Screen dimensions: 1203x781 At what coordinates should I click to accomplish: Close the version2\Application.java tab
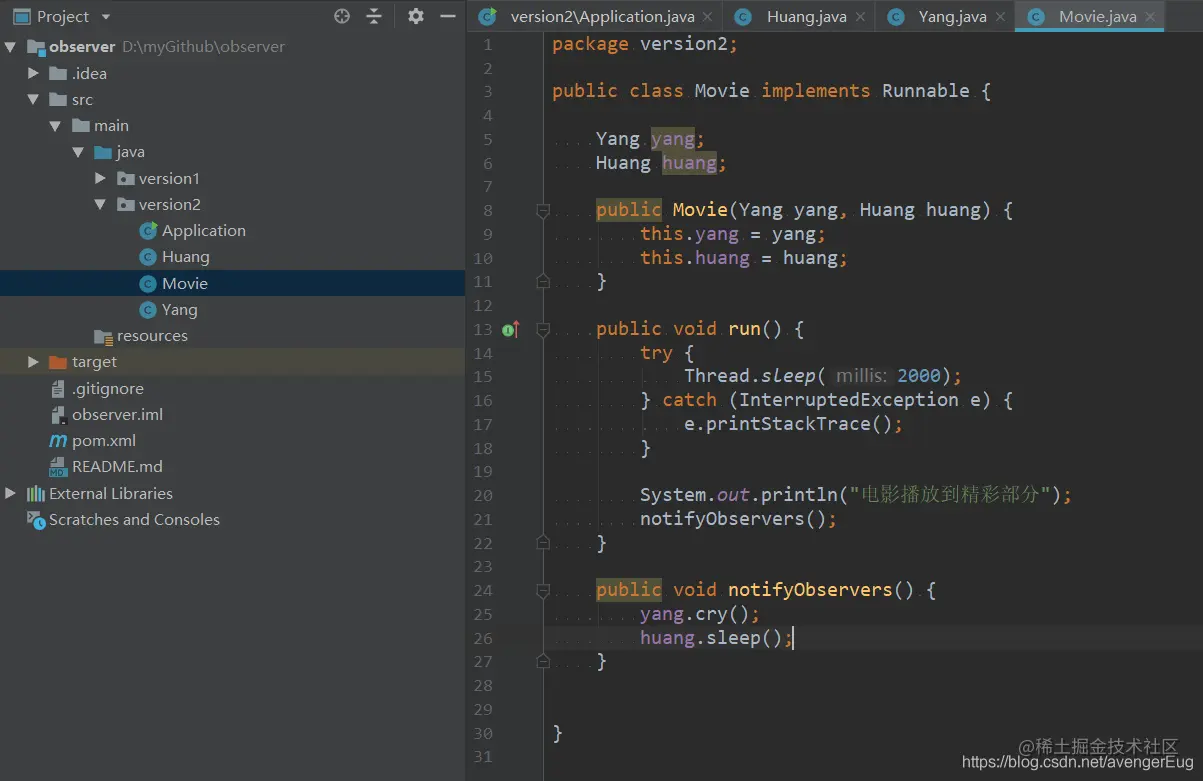coord(707,17)
